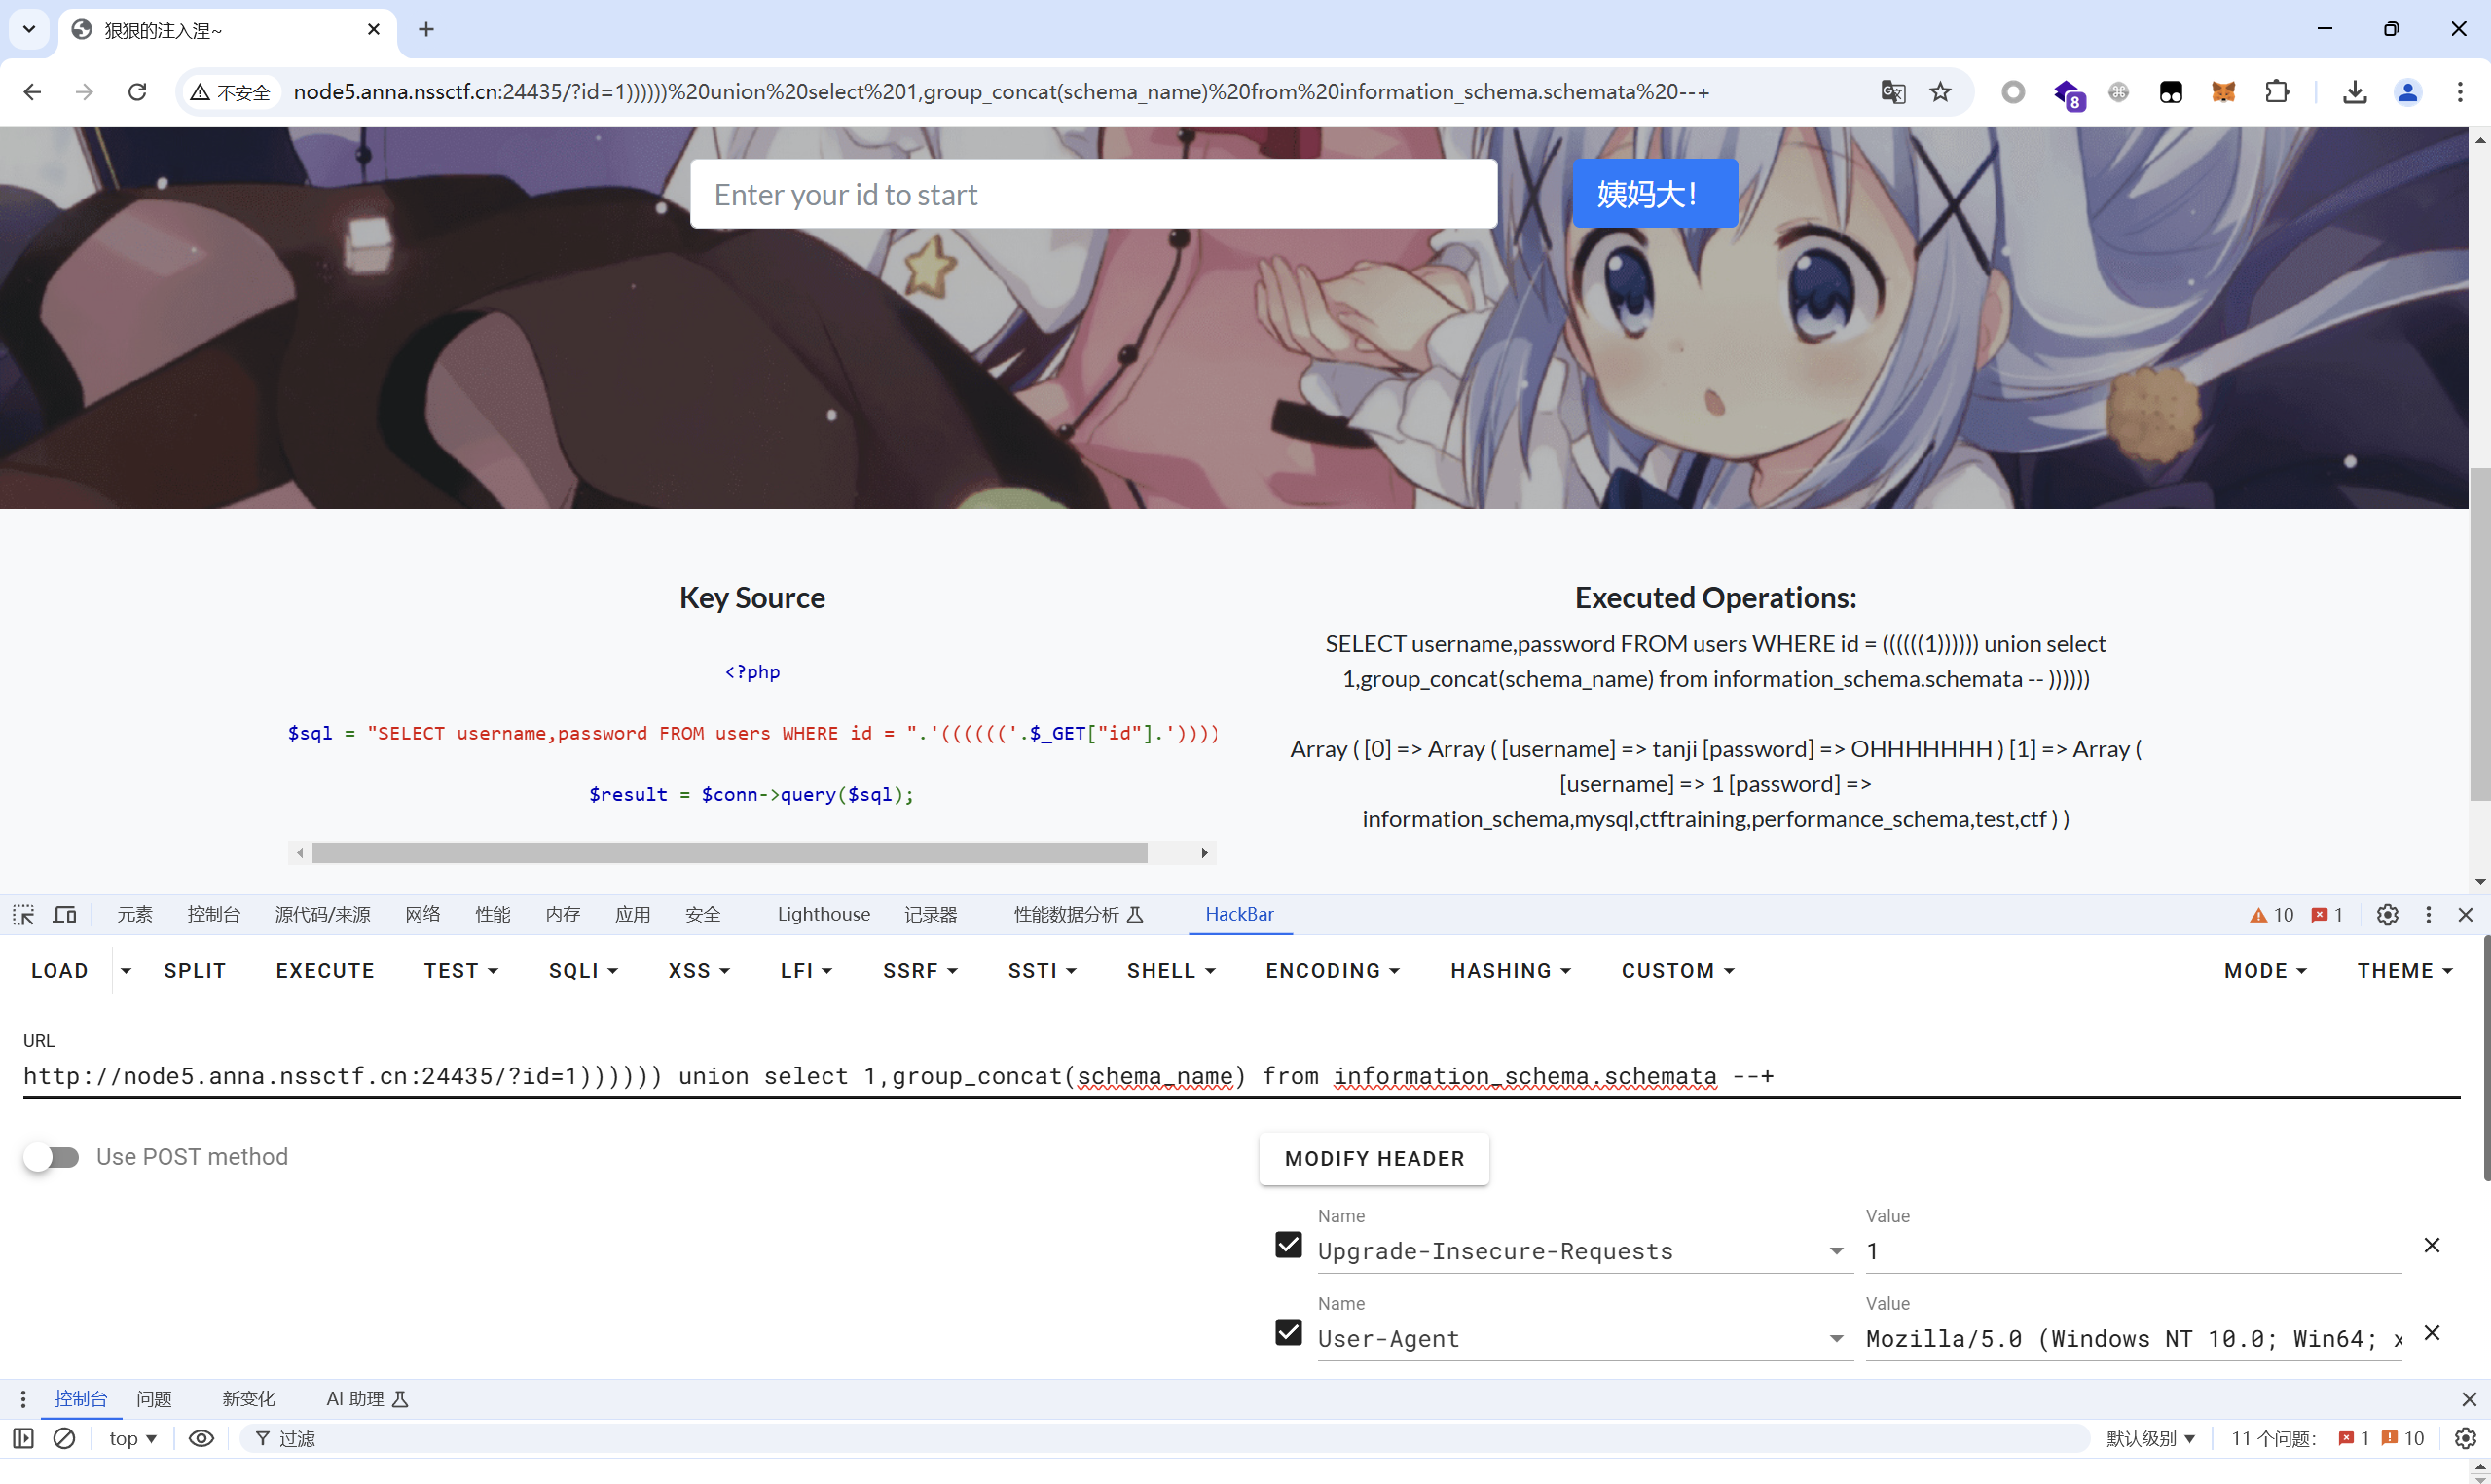Open the Chrome three-dot menu
Image resolution: width=2491 pixels, height=1484 pixels.
pos(2460,92)
